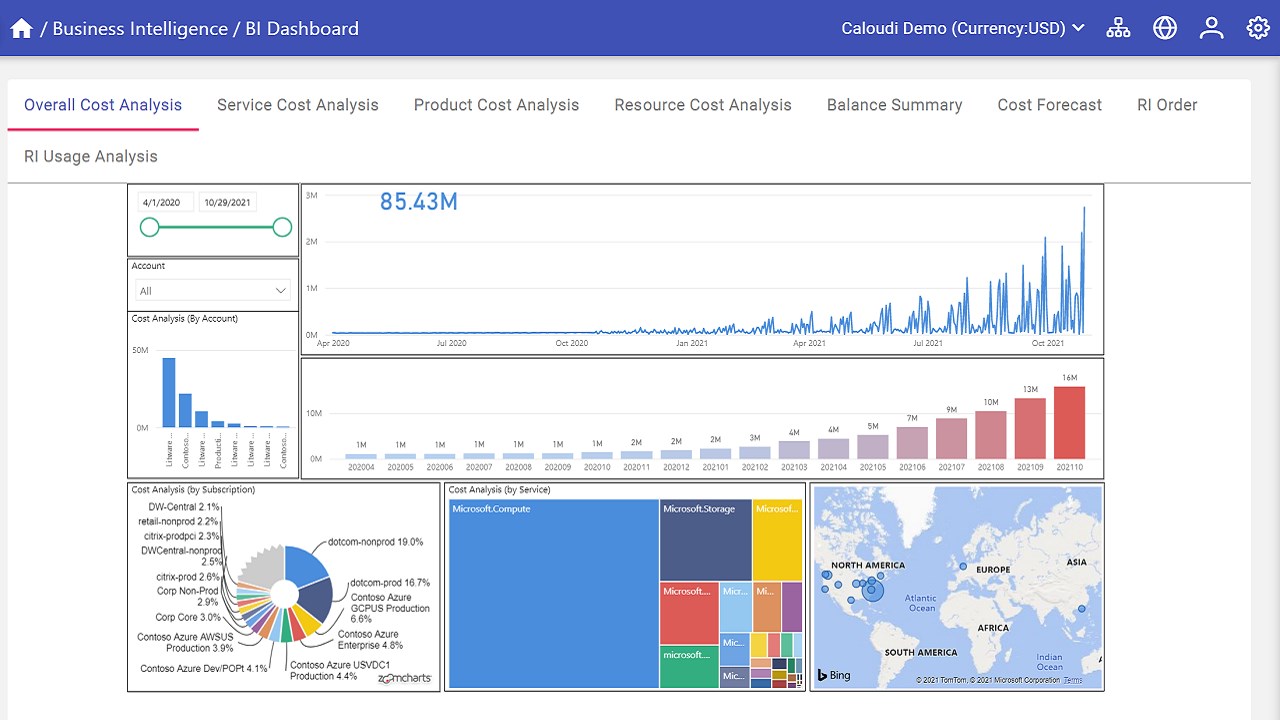Viewport: 1280px width, 720px height.
Task: Click the Contoso Azure Enterprise 4.8% label
Action: (x=370, y=640)
